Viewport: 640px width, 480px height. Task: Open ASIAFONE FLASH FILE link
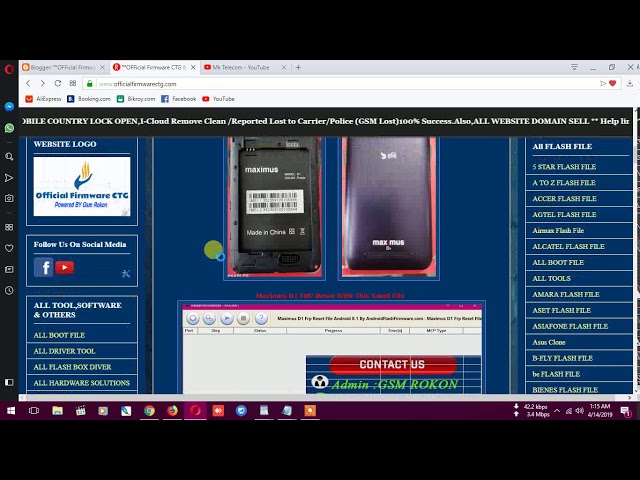click(x=570, y=326)
